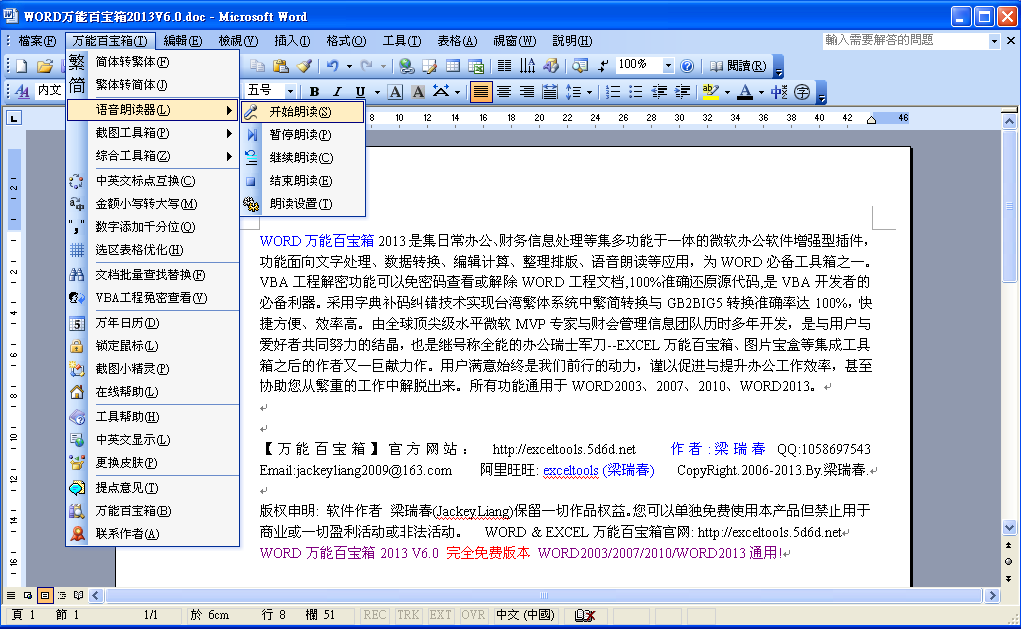Click the Character Shading icon
Viewport: 1021px width, 629px height.
pos(418,92)
